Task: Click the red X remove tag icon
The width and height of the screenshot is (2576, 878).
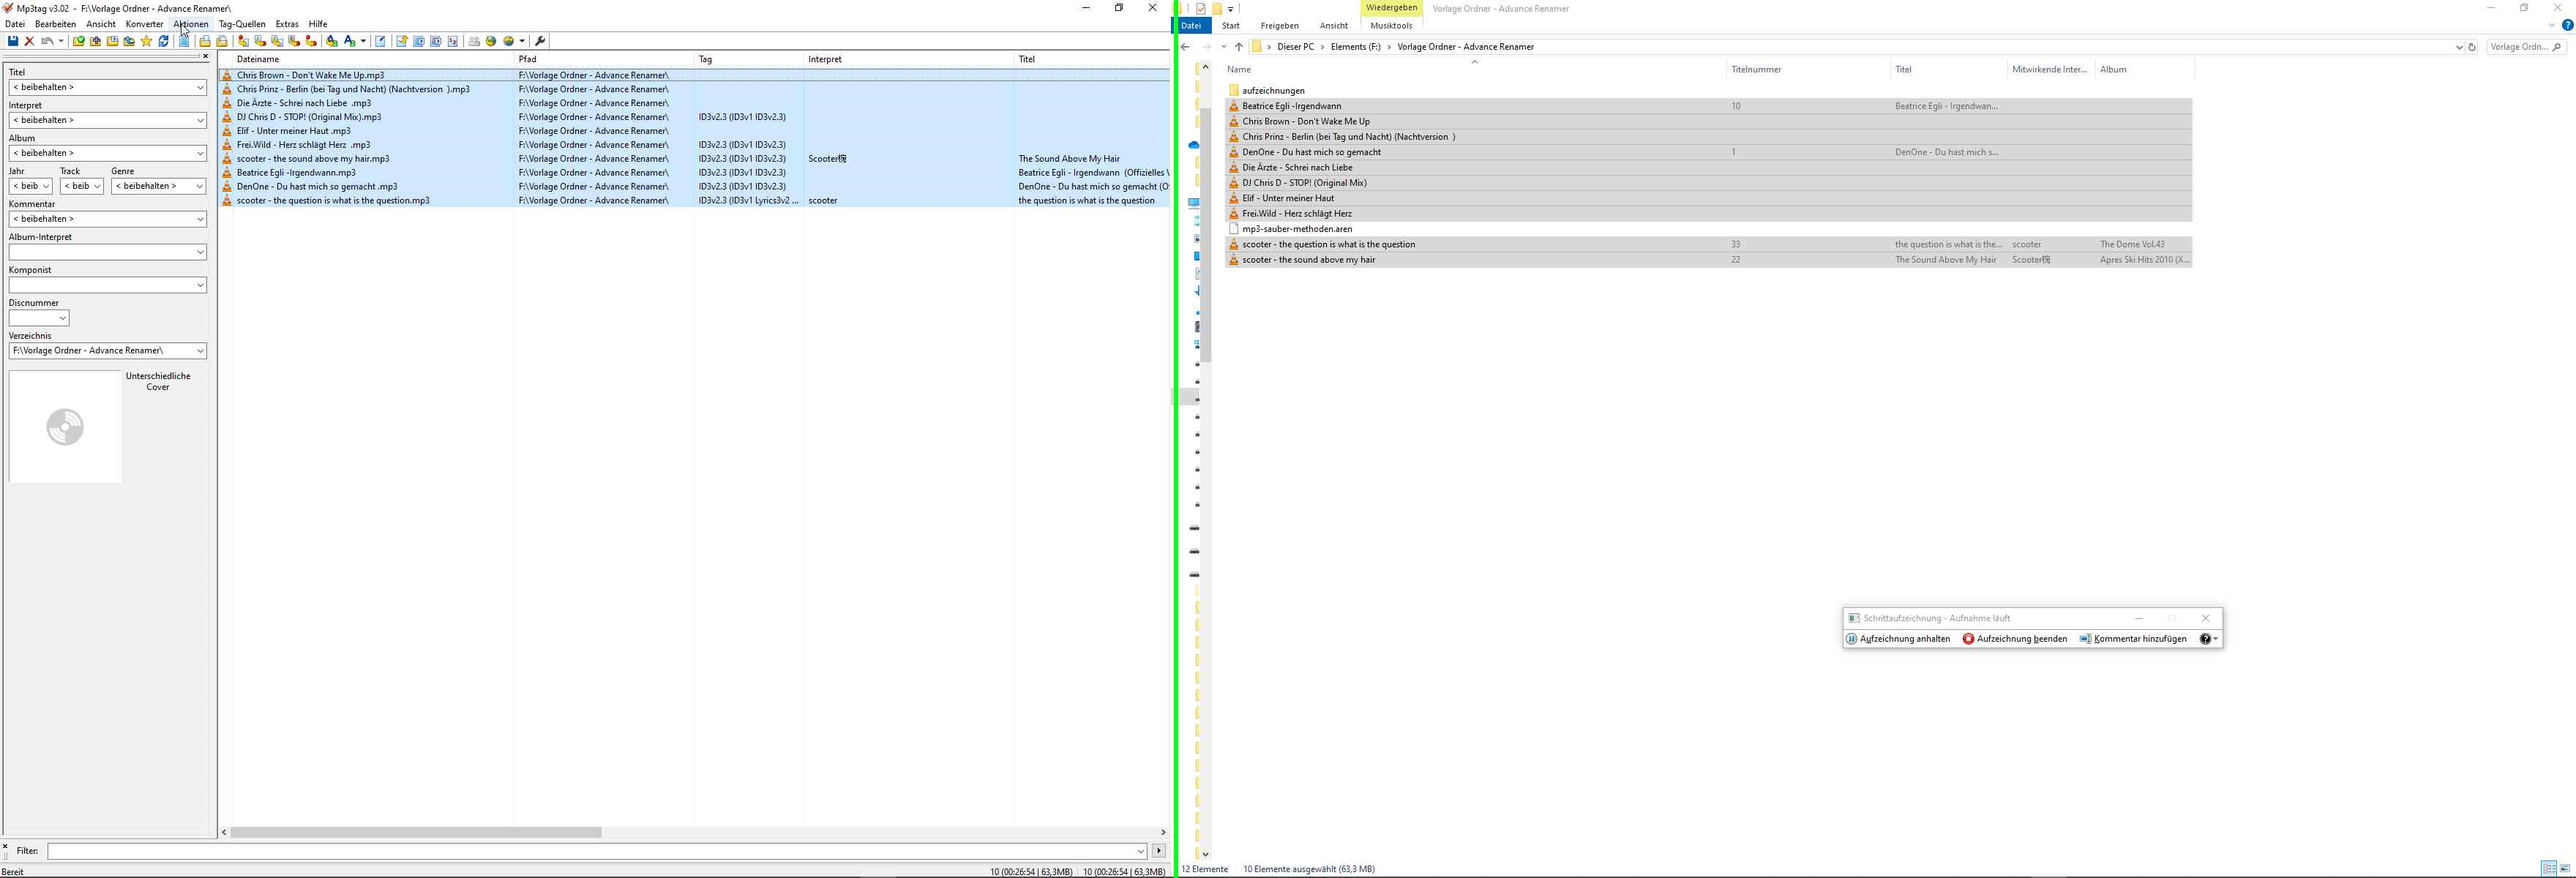Action: (x=30, y=41)
